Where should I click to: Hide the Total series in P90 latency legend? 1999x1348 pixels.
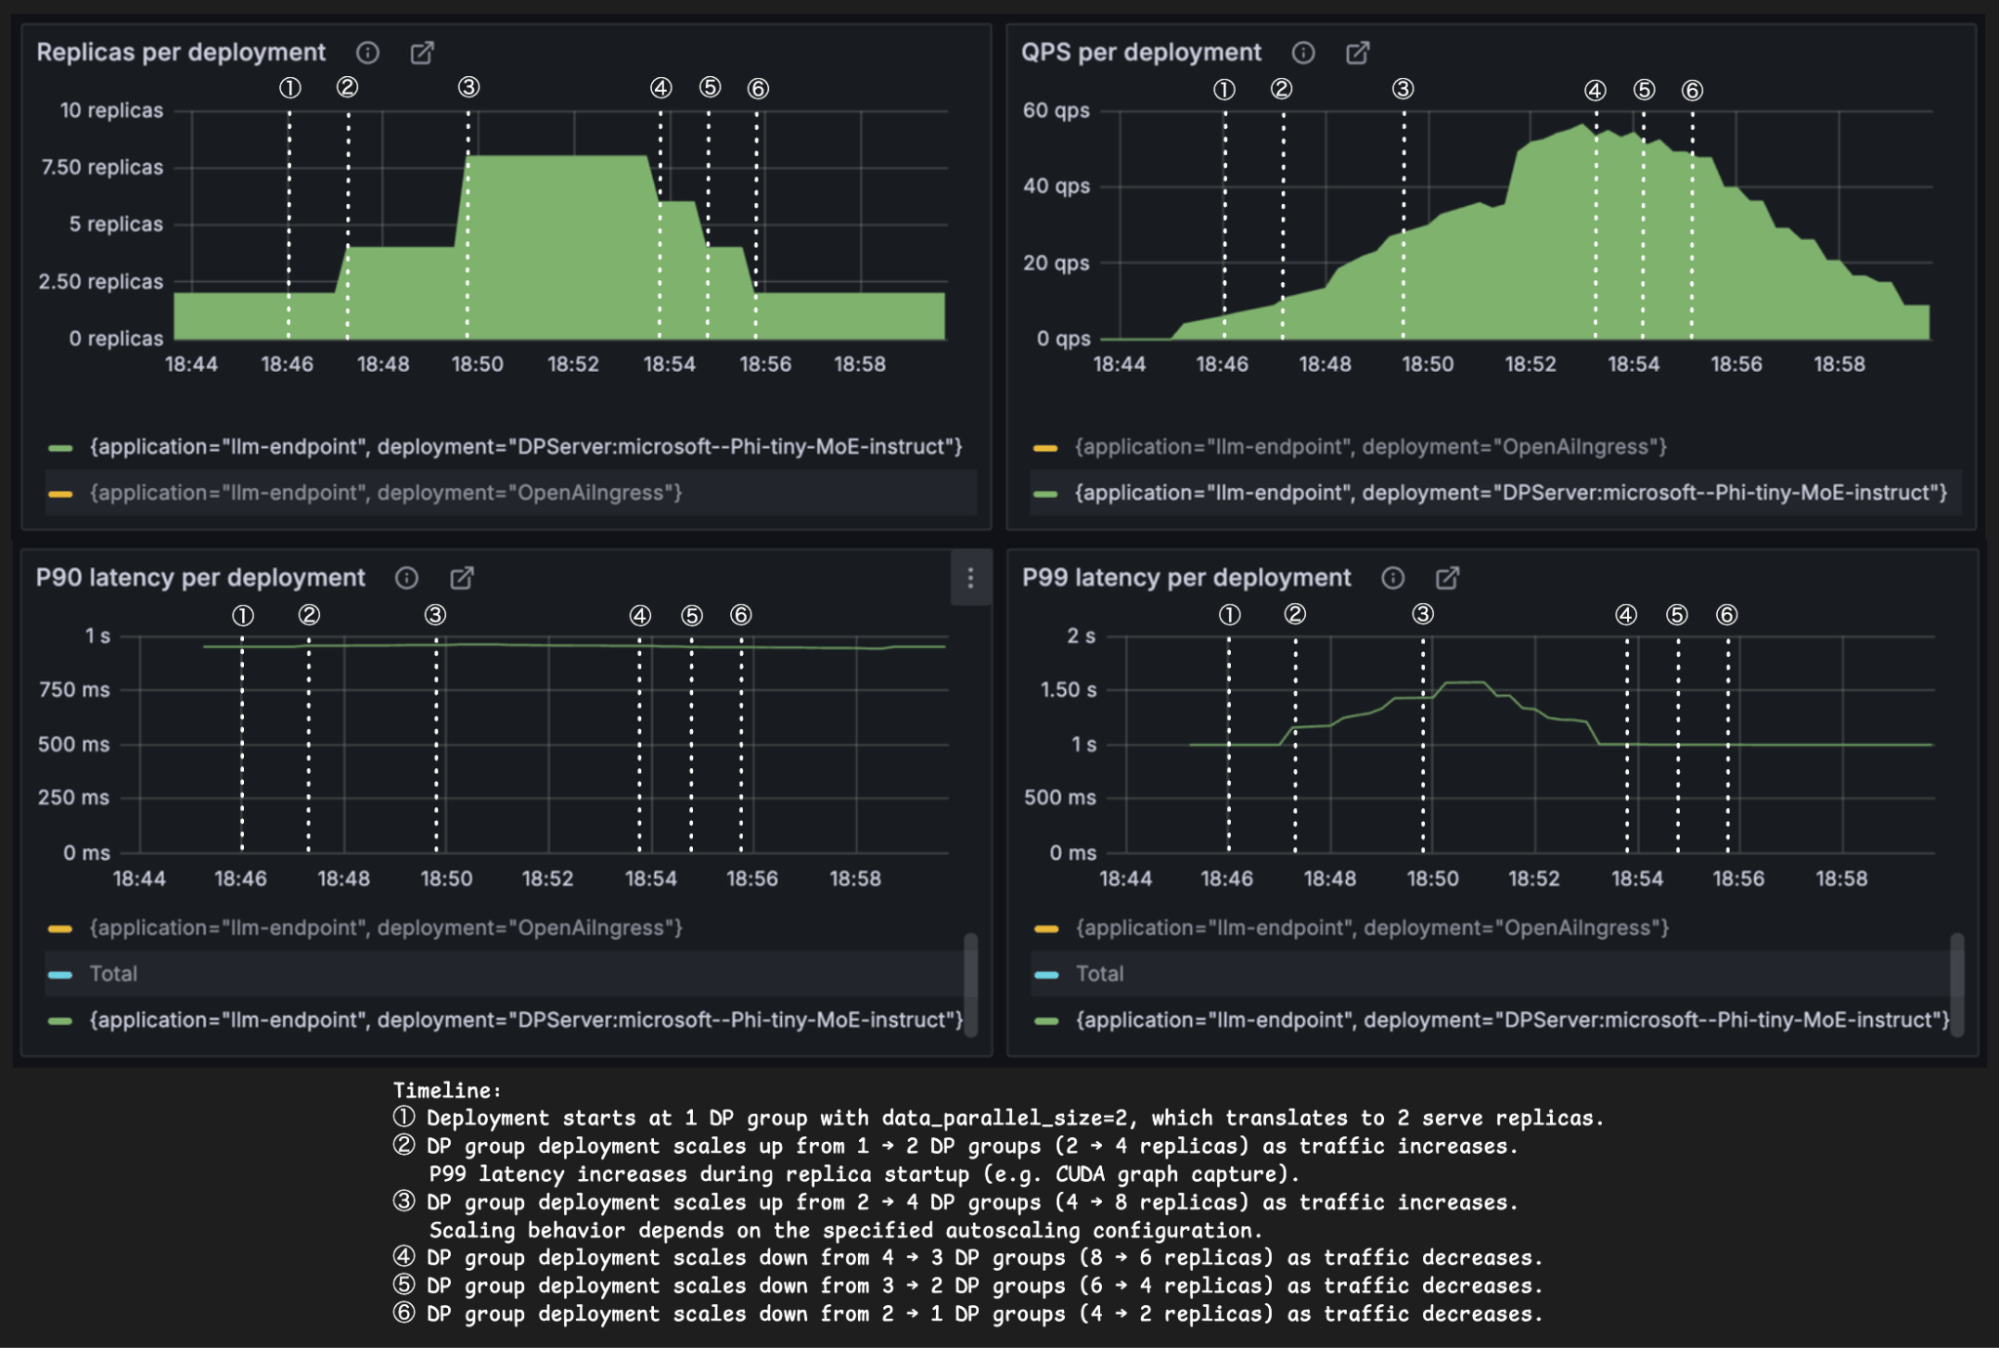[x=113, y=973]
